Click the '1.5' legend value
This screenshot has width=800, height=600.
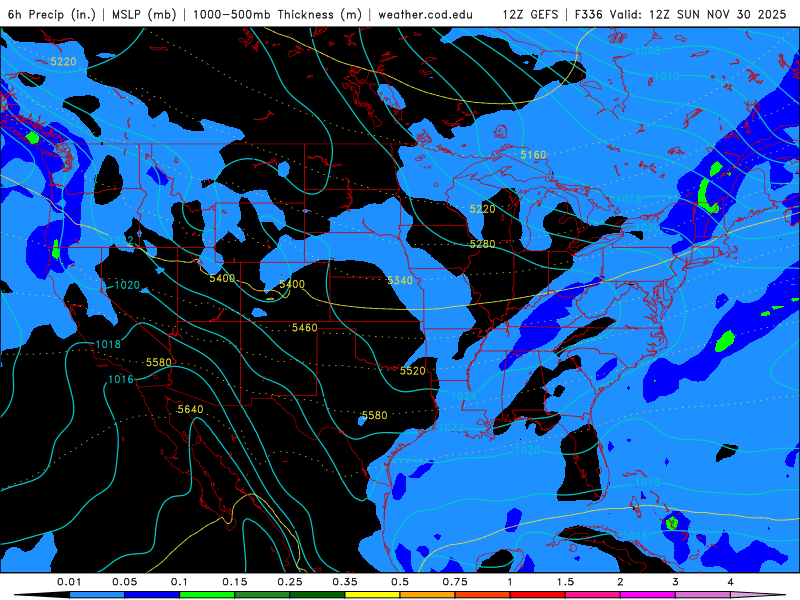point(565,582)
